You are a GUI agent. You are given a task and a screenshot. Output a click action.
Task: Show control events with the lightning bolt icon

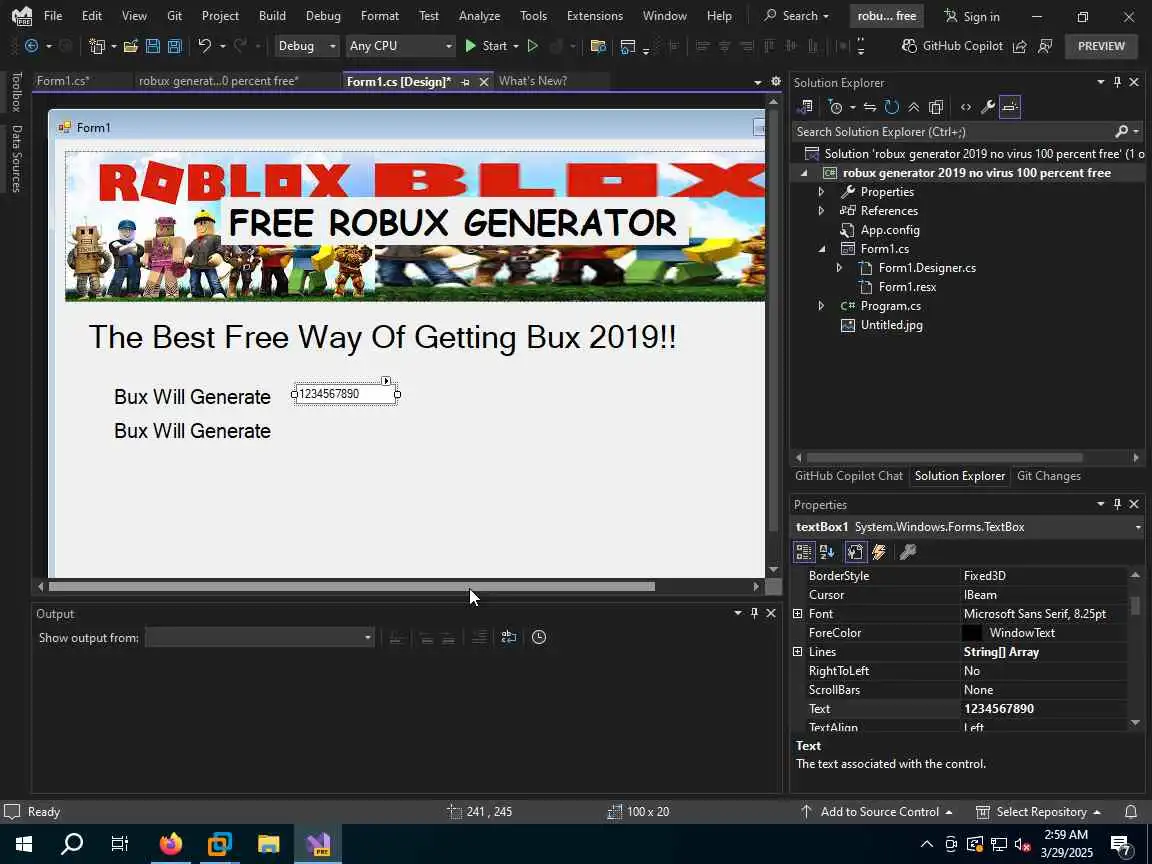click(x=879, y=552)
